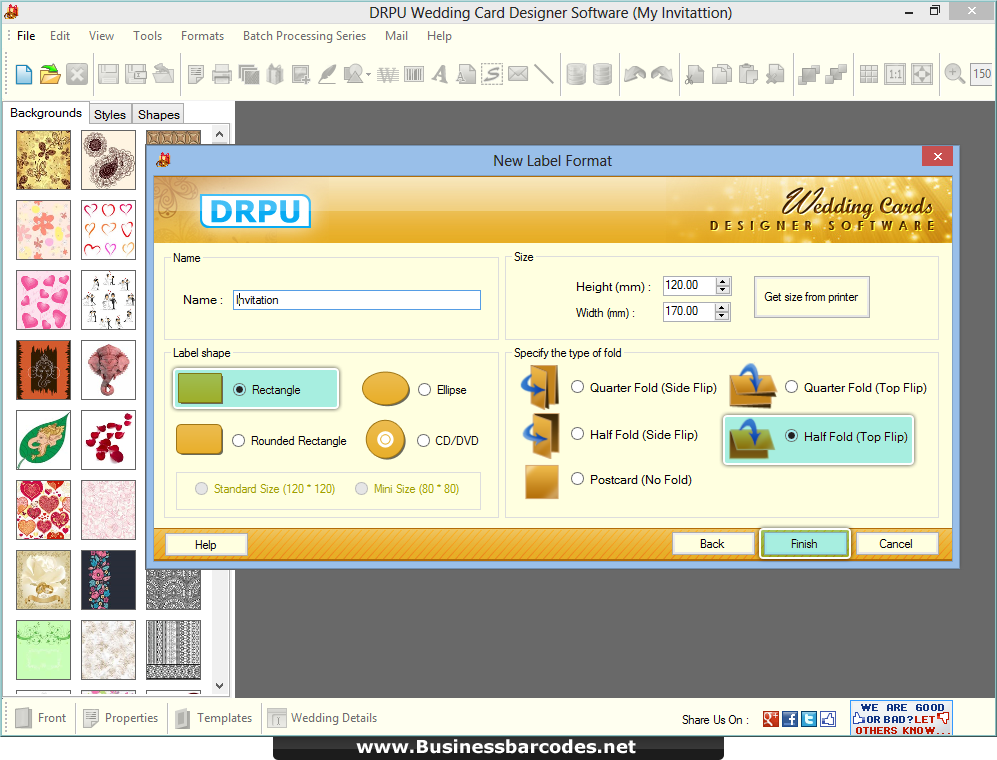
Task: Switch to the Shapes tab
Action: pos(159,114)
